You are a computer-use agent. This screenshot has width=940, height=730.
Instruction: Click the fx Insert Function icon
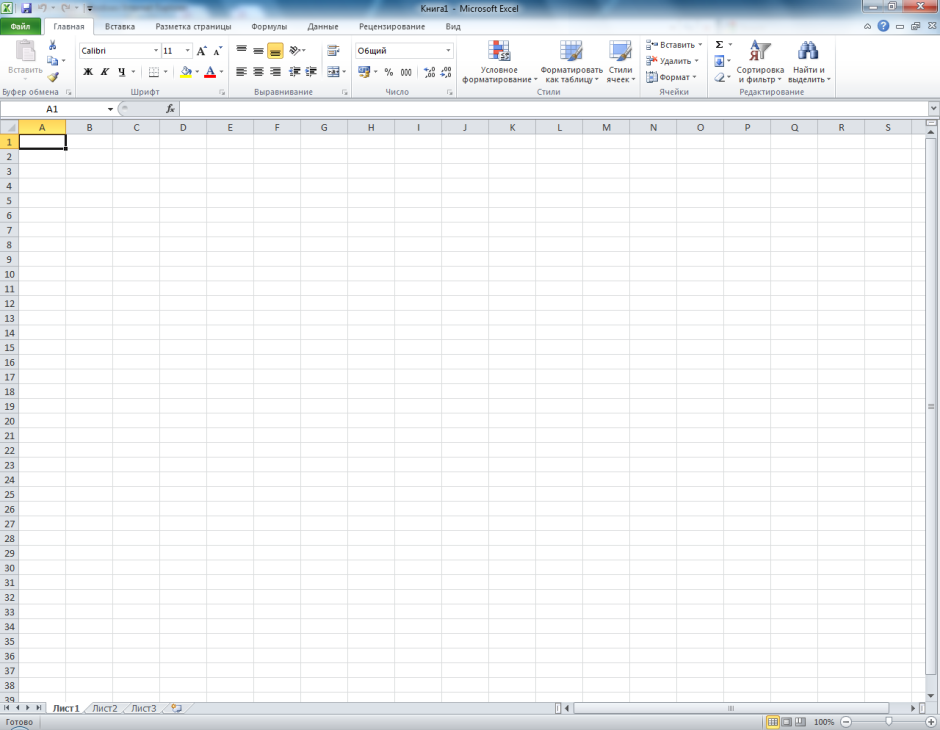170,108
